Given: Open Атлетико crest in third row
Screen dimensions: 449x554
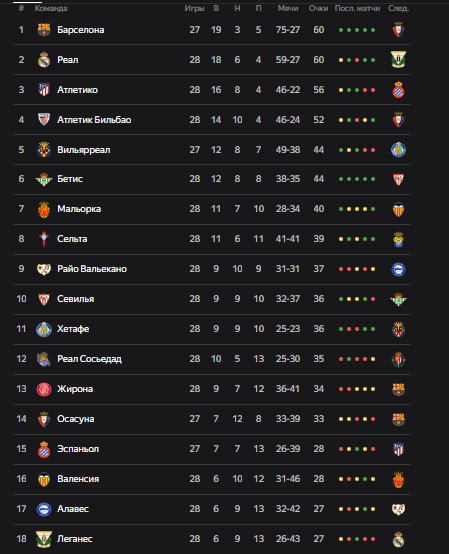Looking at the screenshot, I should pyautogui.click(x=44, y=90).
